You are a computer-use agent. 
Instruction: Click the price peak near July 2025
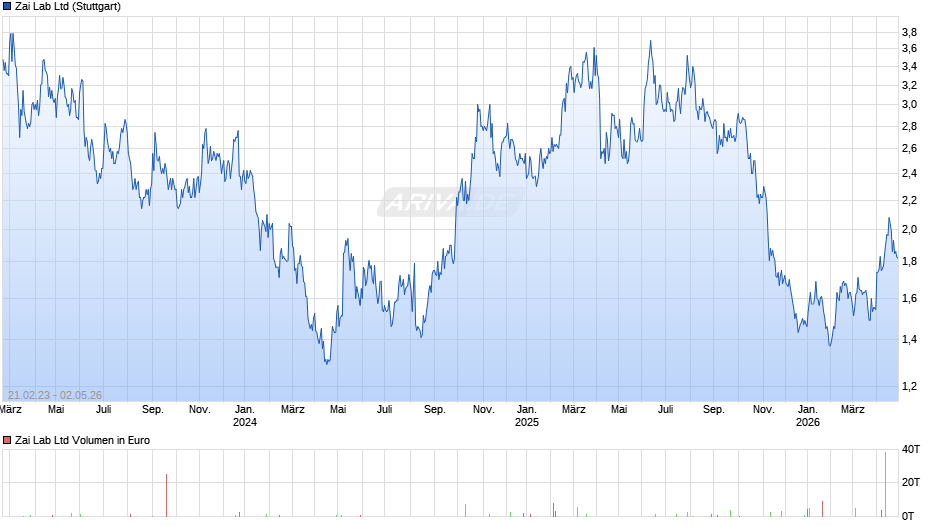coord(650,41)
